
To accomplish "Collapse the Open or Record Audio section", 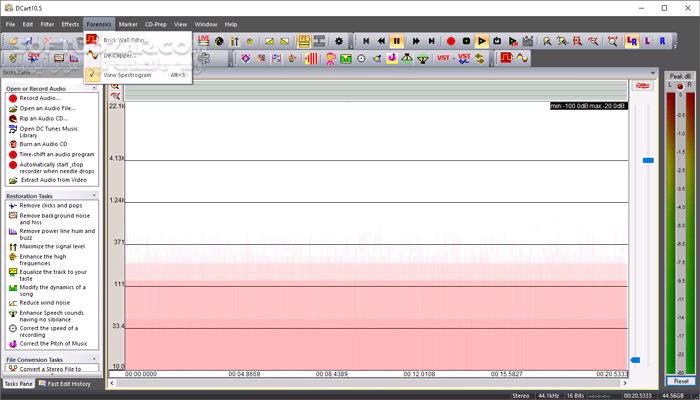I will click(x=94, y=88).
